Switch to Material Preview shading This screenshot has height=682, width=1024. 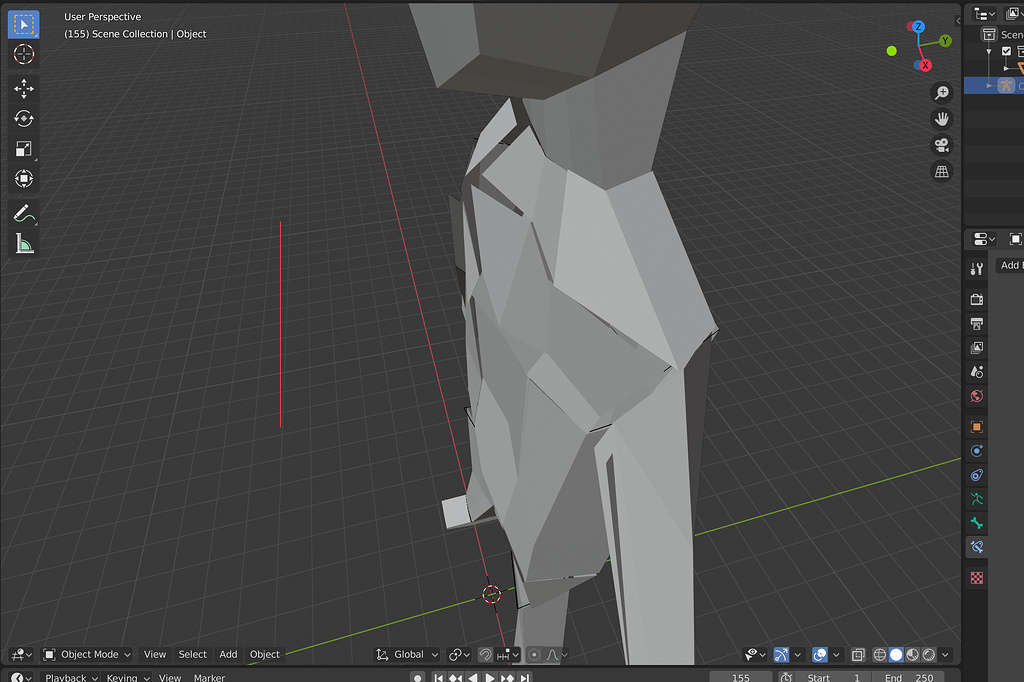click(912, 655)
